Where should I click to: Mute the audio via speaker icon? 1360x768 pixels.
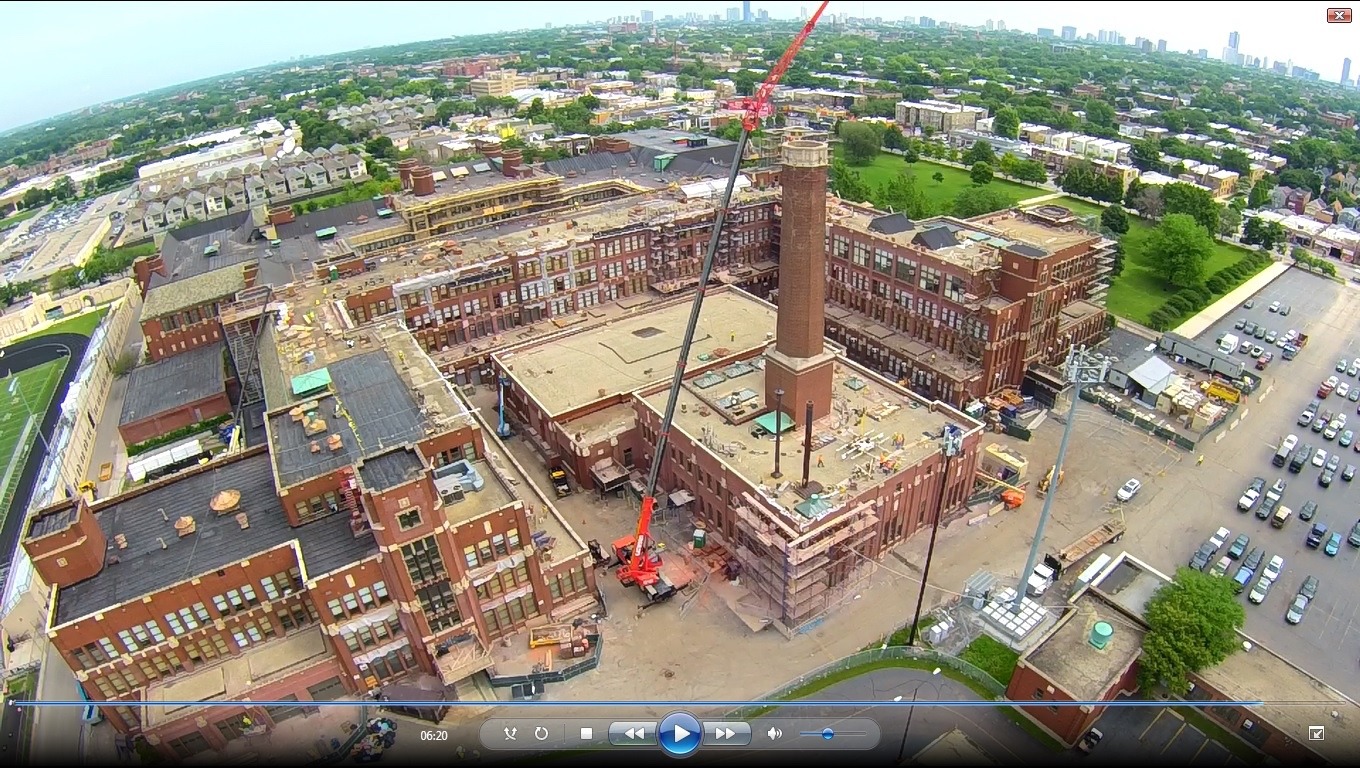[774, 734]
